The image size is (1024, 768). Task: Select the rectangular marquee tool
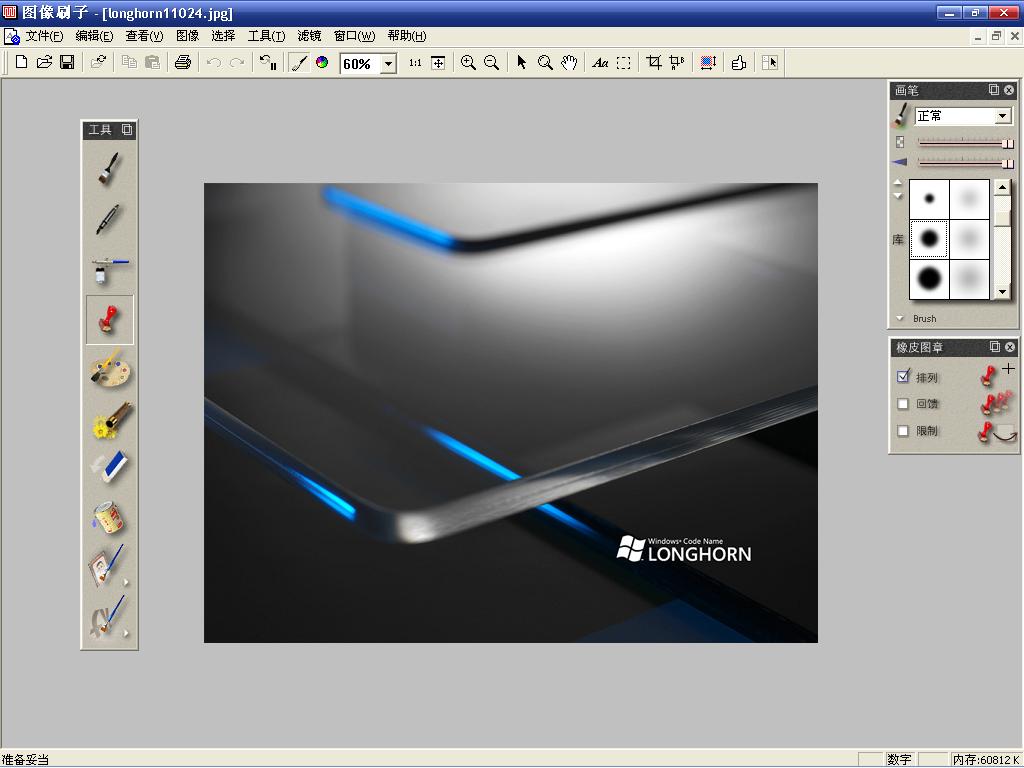click(624, 63)
